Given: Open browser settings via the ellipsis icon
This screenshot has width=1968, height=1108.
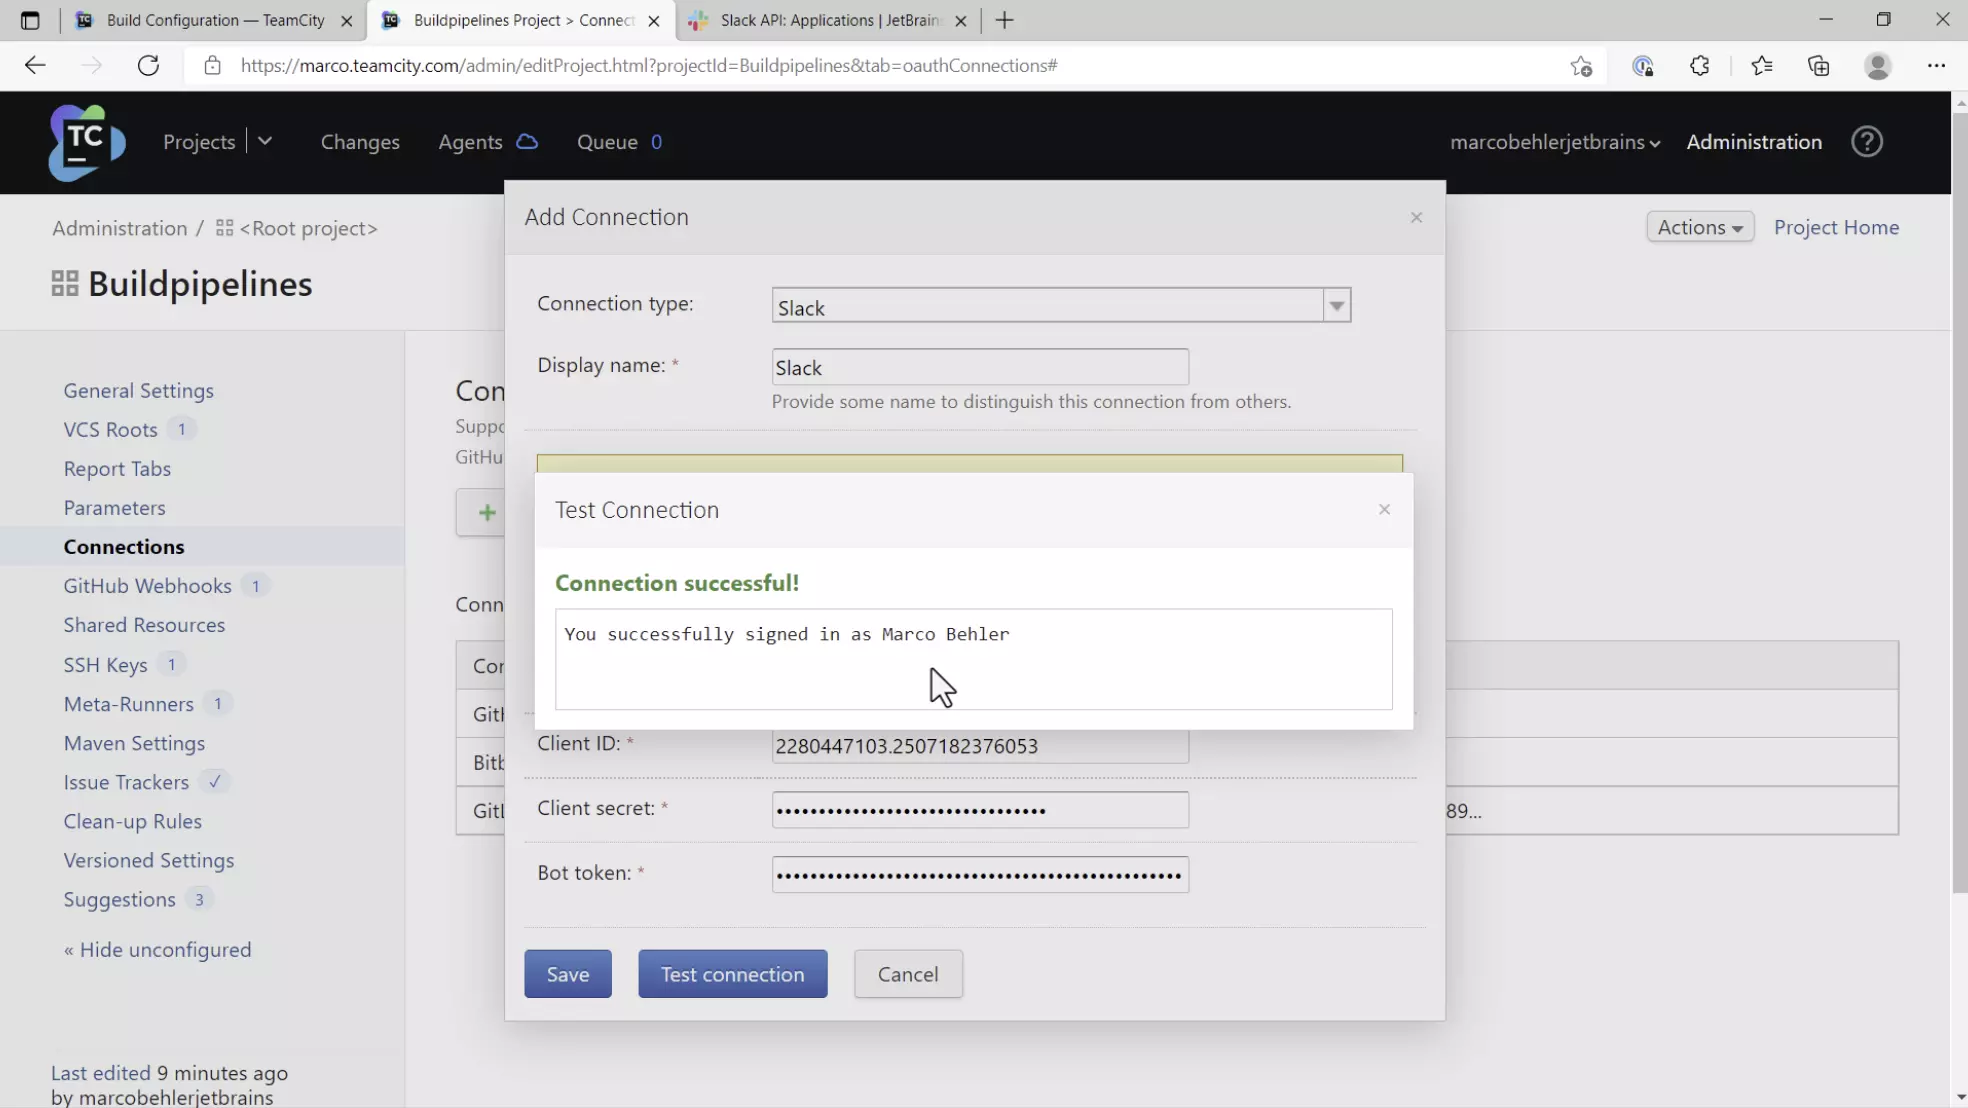Looking at the screenshot, I should pos(1937,65).
